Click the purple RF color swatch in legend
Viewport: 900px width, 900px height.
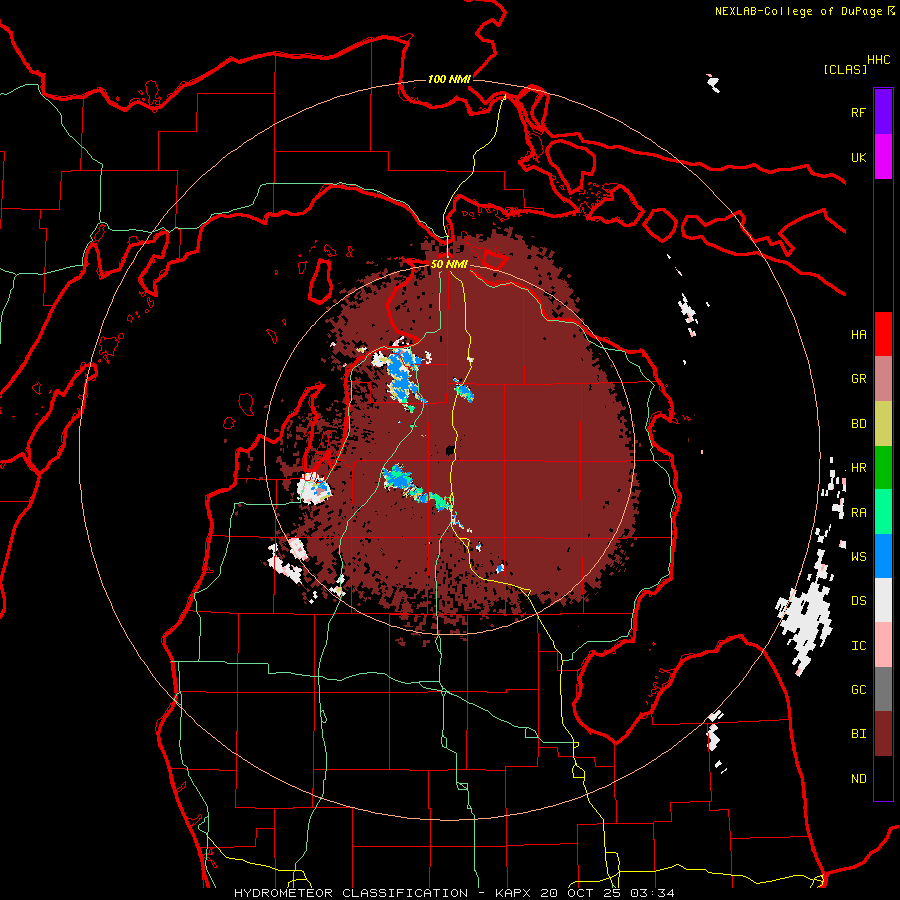(883, 112)
